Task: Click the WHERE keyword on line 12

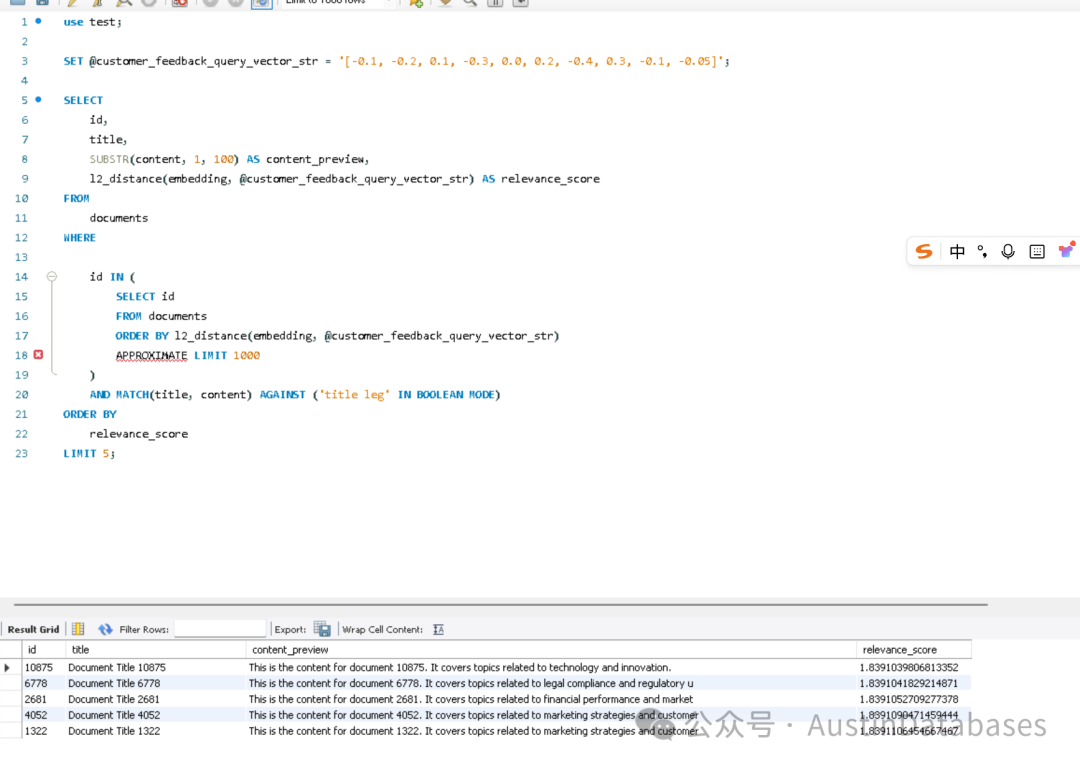Action: [x=80, y=238]
